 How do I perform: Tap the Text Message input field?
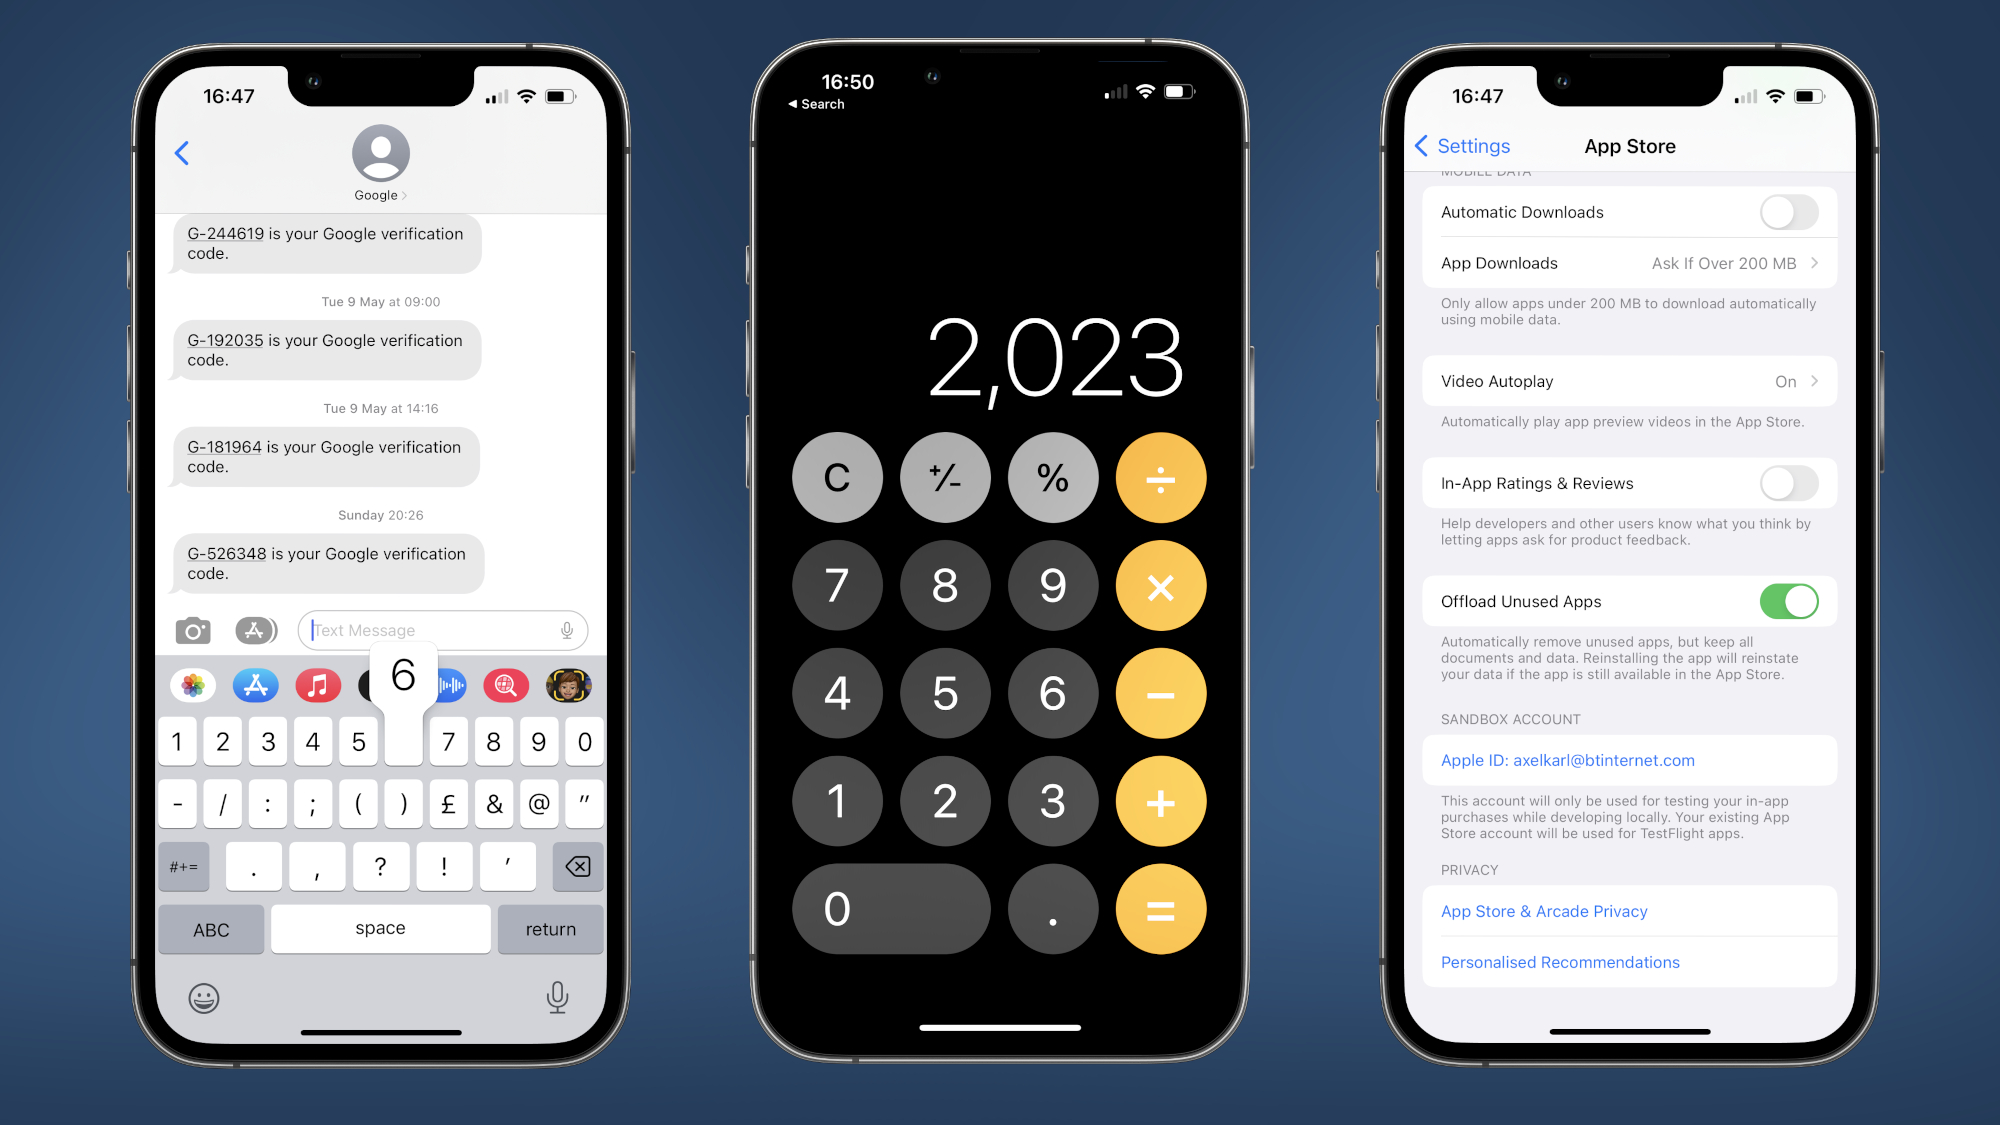click(435, 630)
